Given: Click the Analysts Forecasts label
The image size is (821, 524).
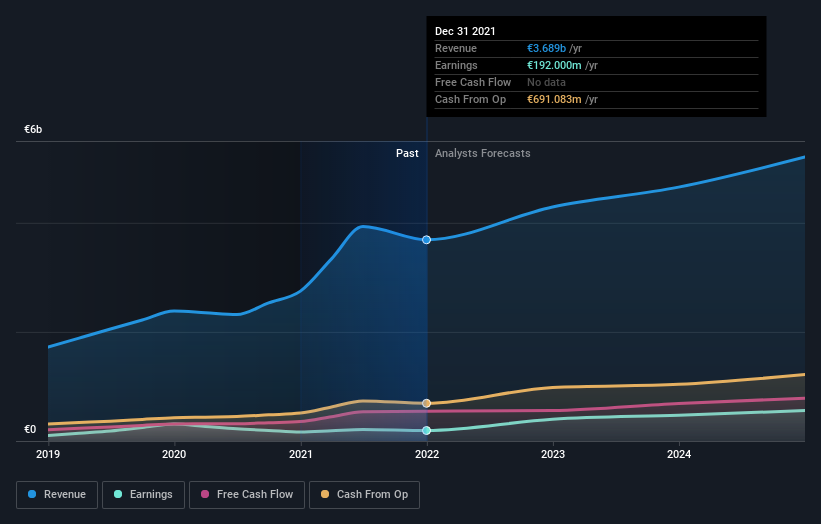Looking at the screenshot, I should [x=482, y=153].
